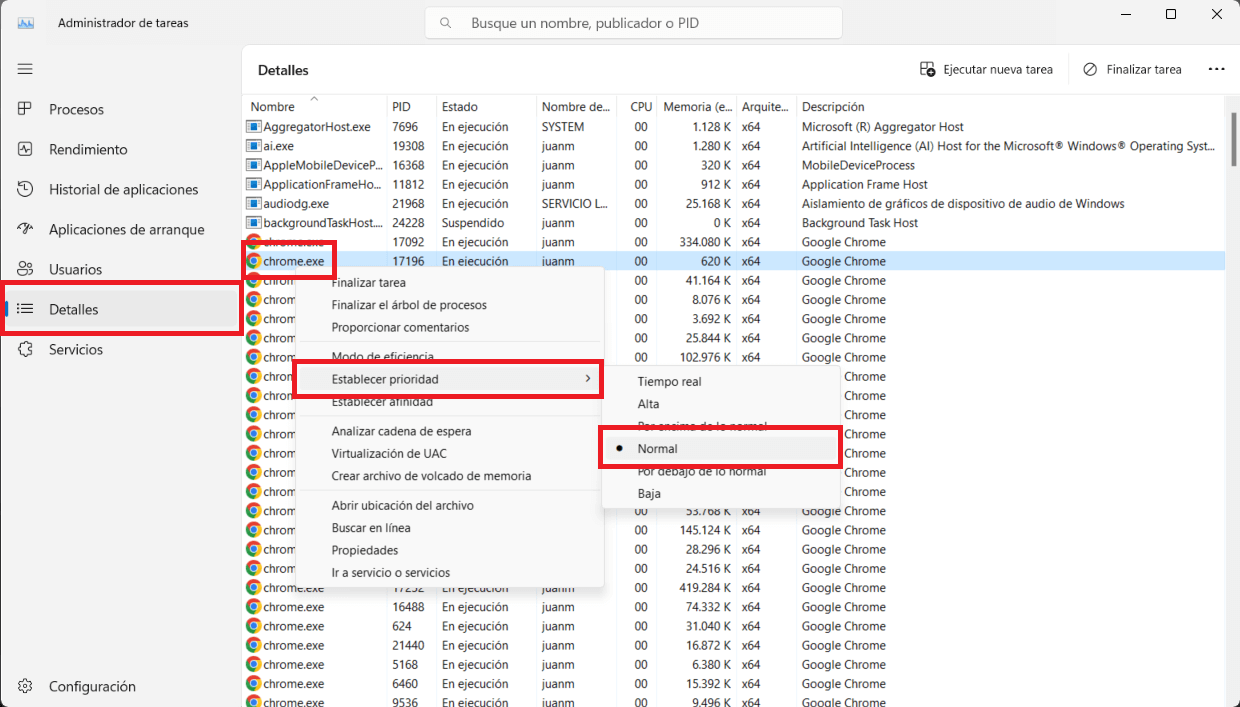
Task: Choose Finalizar el árbol de procesos
Action: click(407, 305)
